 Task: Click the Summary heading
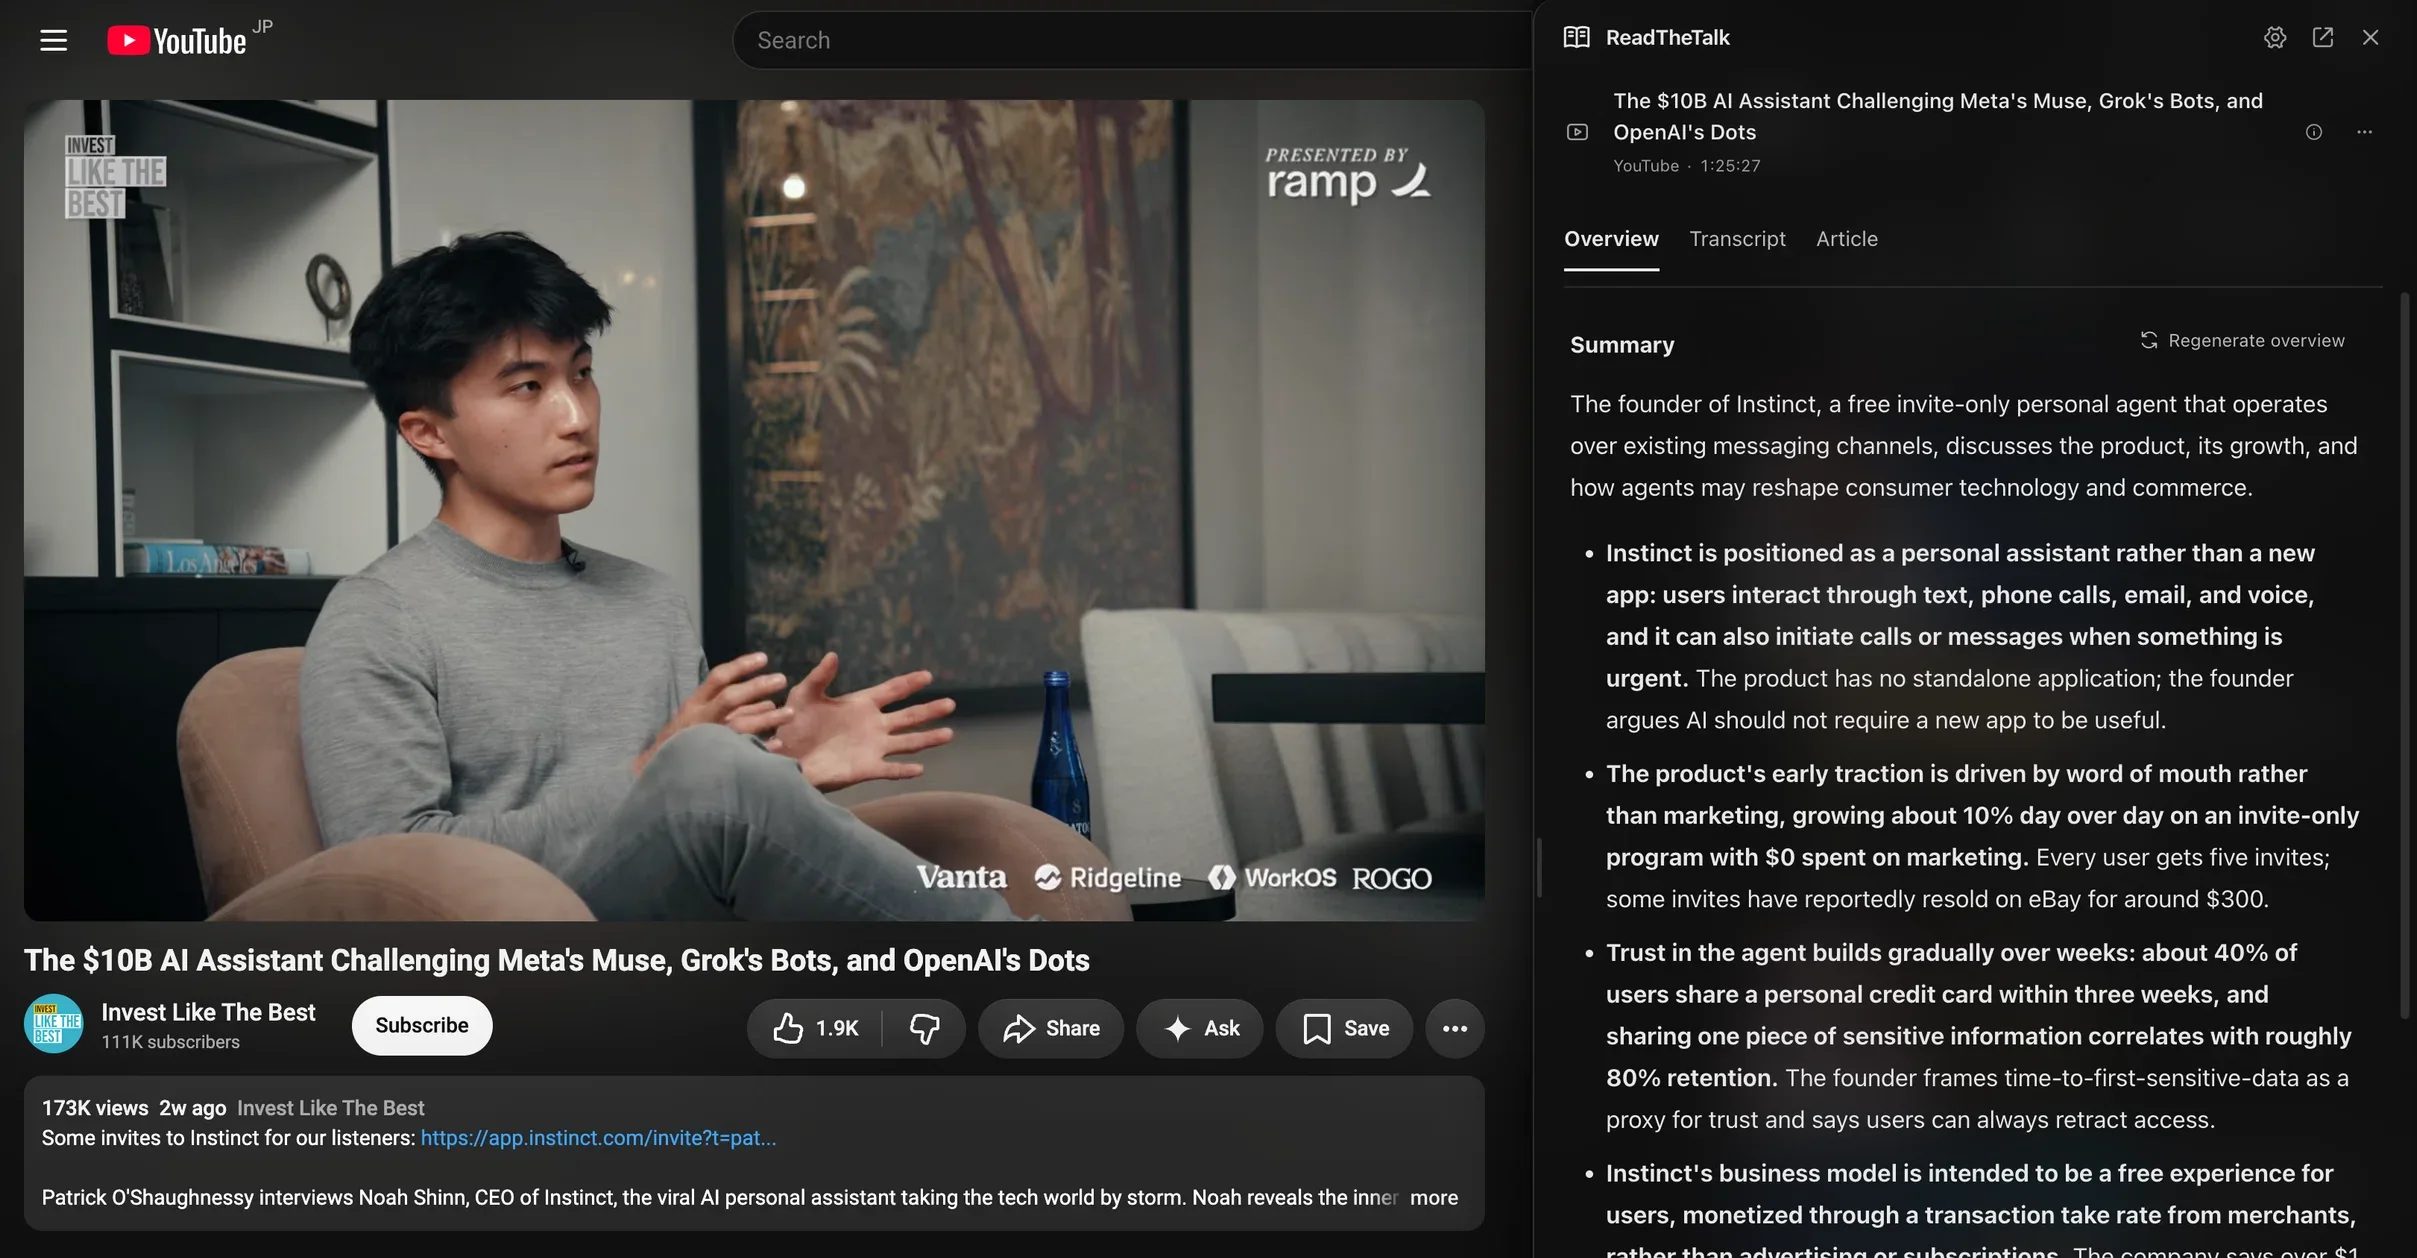[x=1622, y=345]
